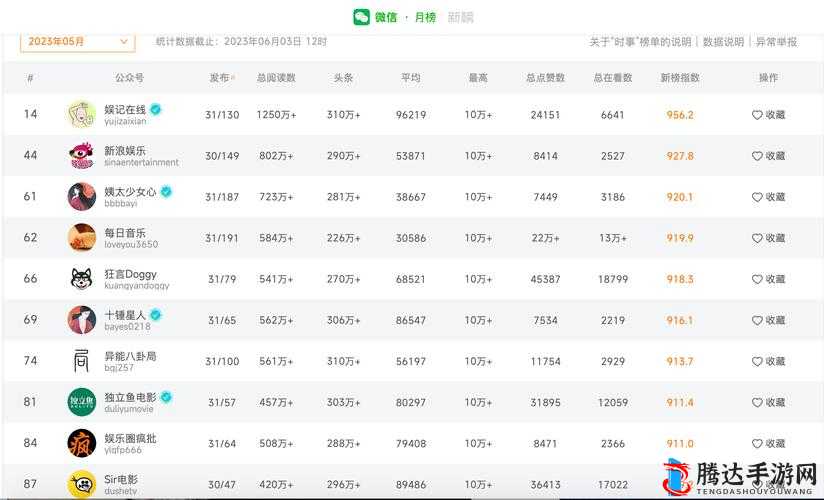This screenshot has height=500, width=824.
Task: Favorite 娱记在线 with its heart icon
Action: coord(757,115)
